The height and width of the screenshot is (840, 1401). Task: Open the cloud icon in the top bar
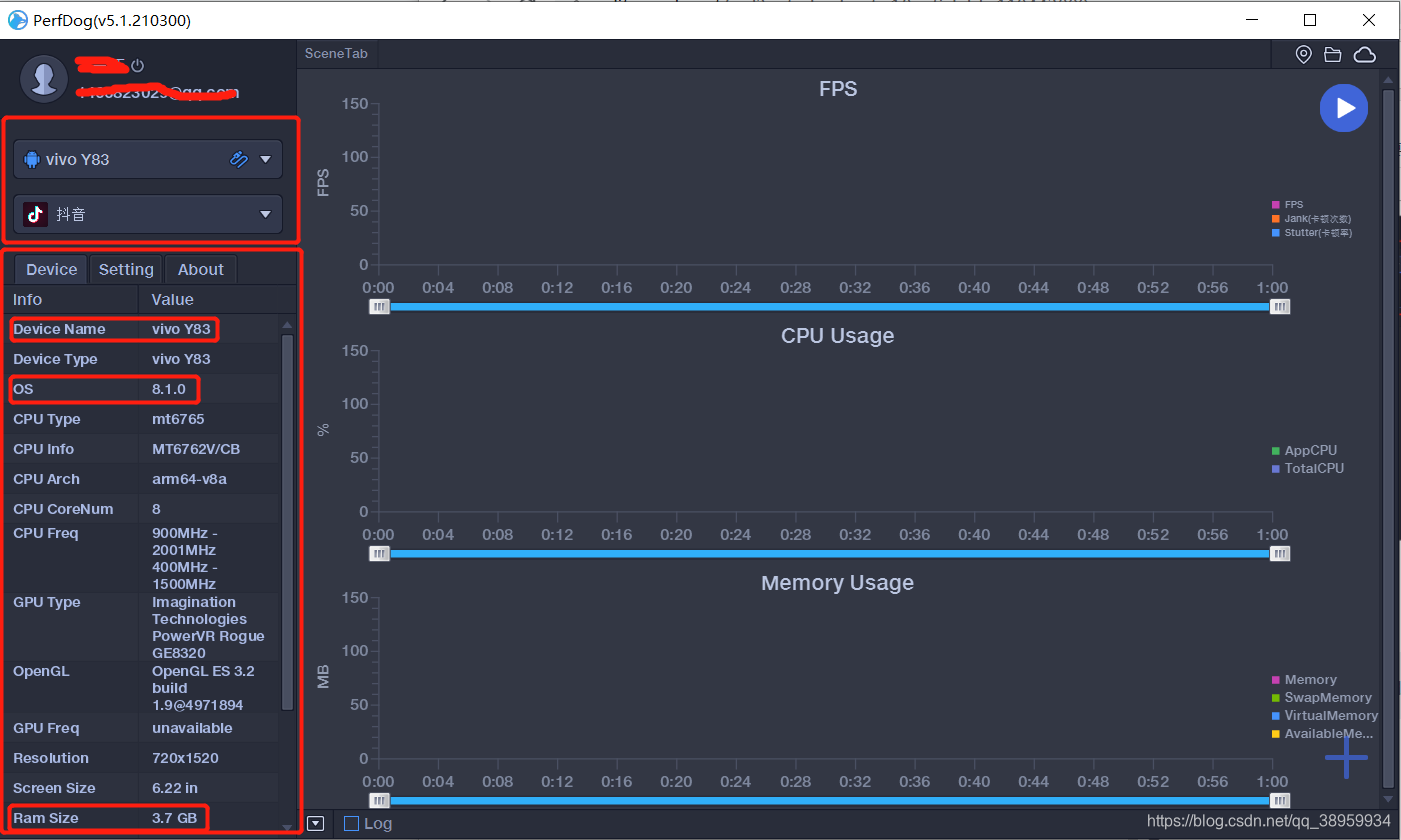(x=1364, y=54)
